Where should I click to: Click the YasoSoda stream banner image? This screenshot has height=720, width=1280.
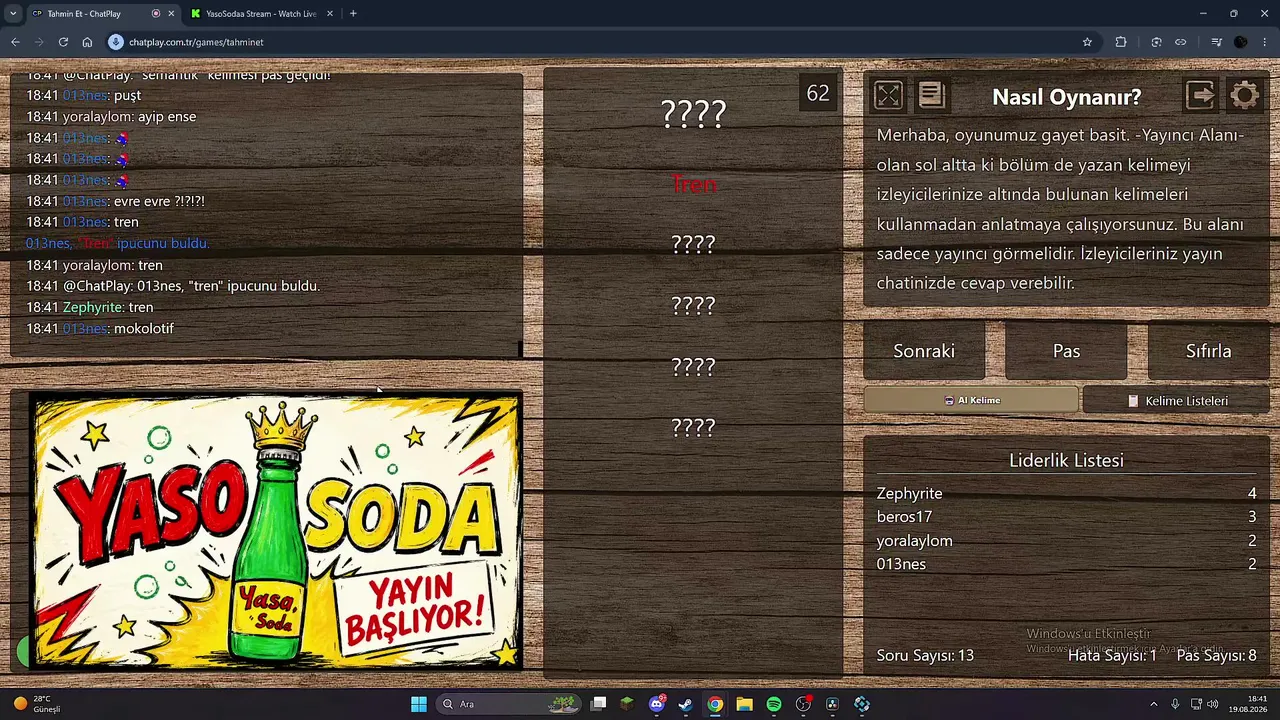275,530
